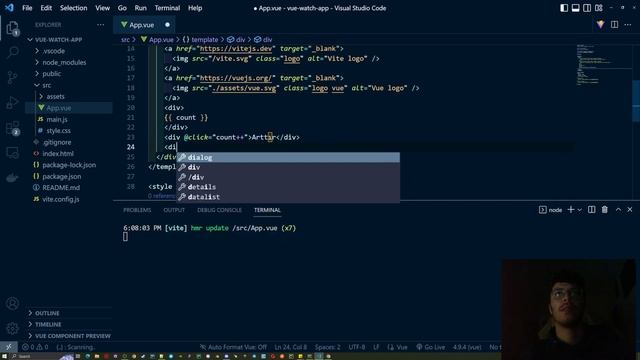640x360 pixels.
Task: Open style.css in the explorer
Action: click(69, 131)
